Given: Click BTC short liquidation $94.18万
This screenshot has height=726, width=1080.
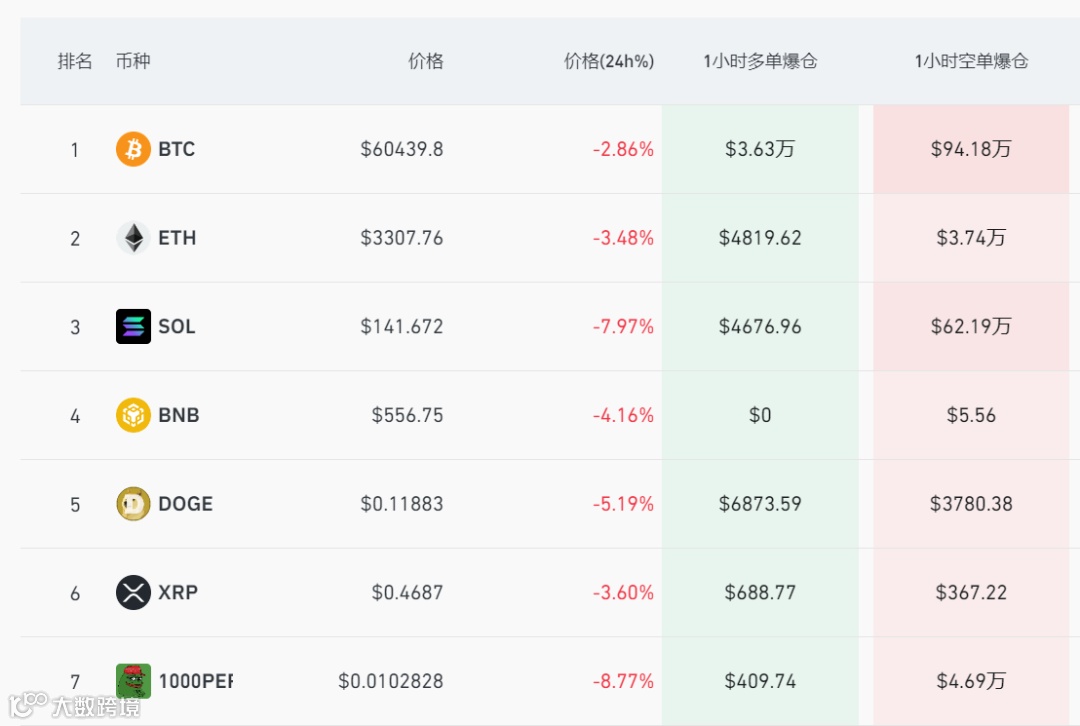Looking at the screenshot, I should click(971, 149).
